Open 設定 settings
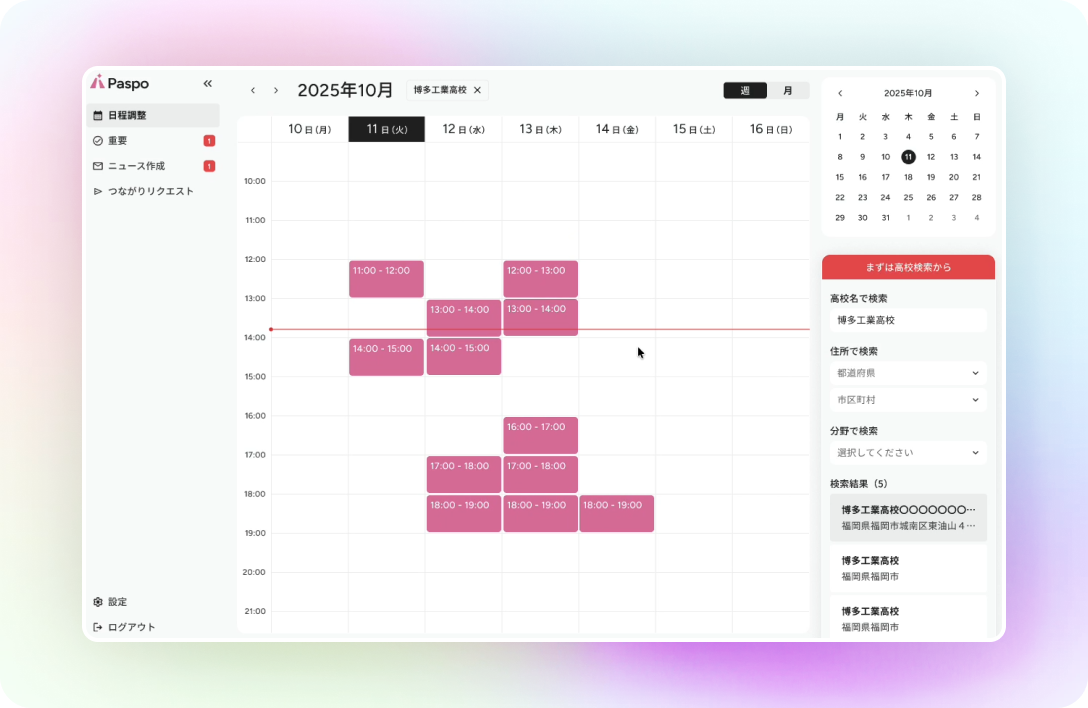Viewport: 1088px width, 708px height. click(x=110, y=602)
